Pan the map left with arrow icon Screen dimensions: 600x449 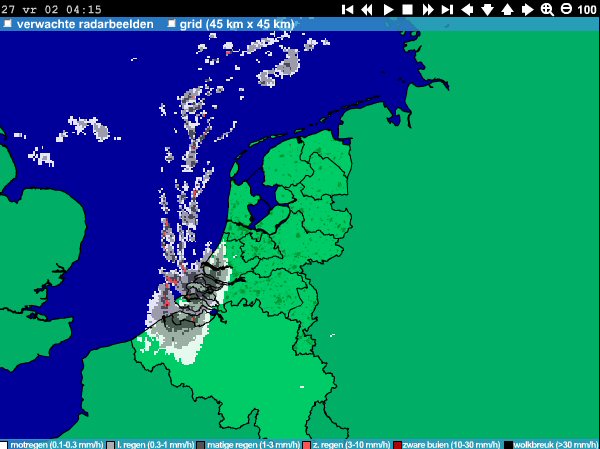pos(467,9)
